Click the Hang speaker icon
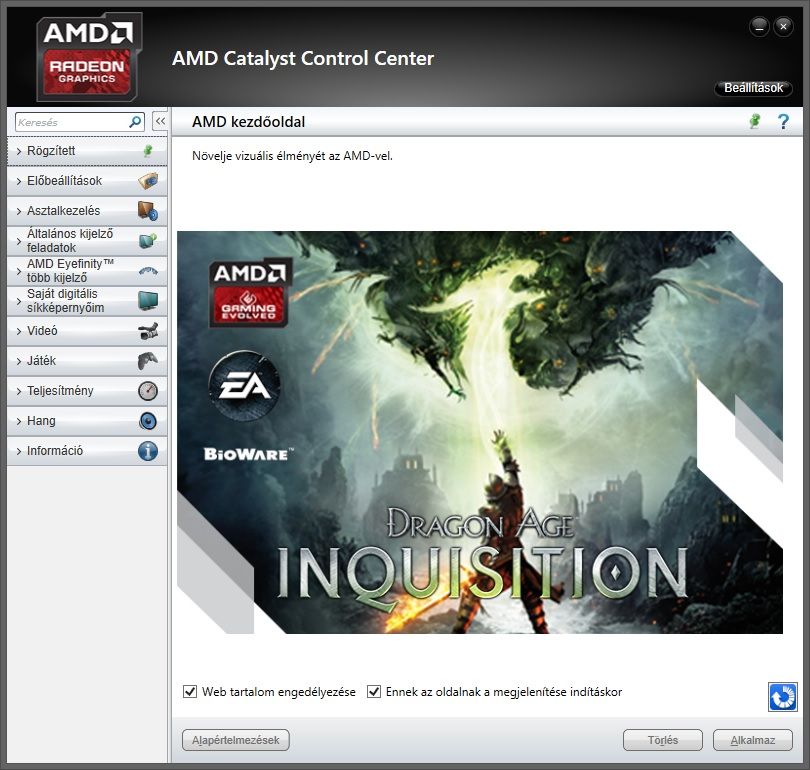The width and height of the screenshot is (810, 770). pyautogui.click(x=148, y=421)
